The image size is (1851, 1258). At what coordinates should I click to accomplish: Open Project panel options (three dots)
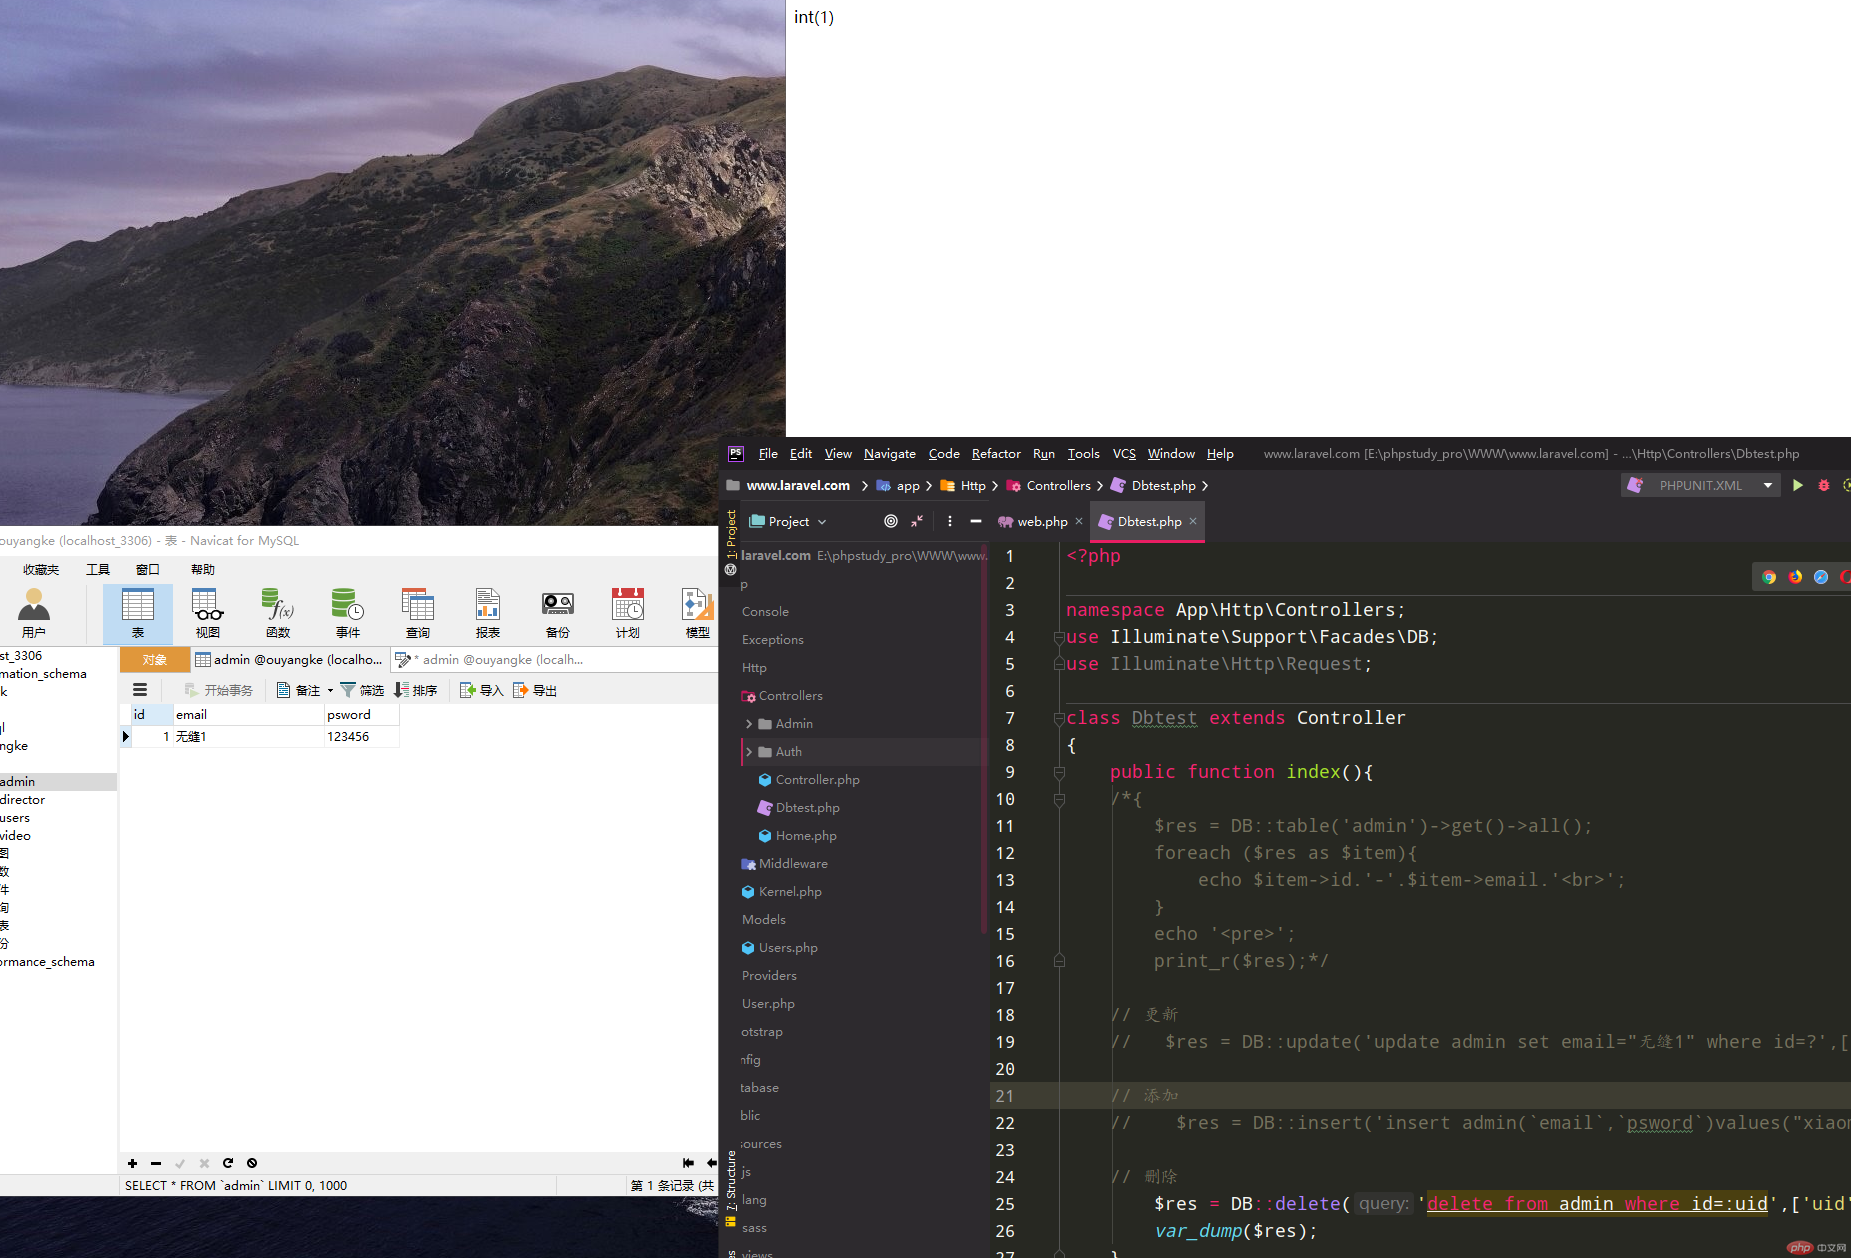coord(949,521)
